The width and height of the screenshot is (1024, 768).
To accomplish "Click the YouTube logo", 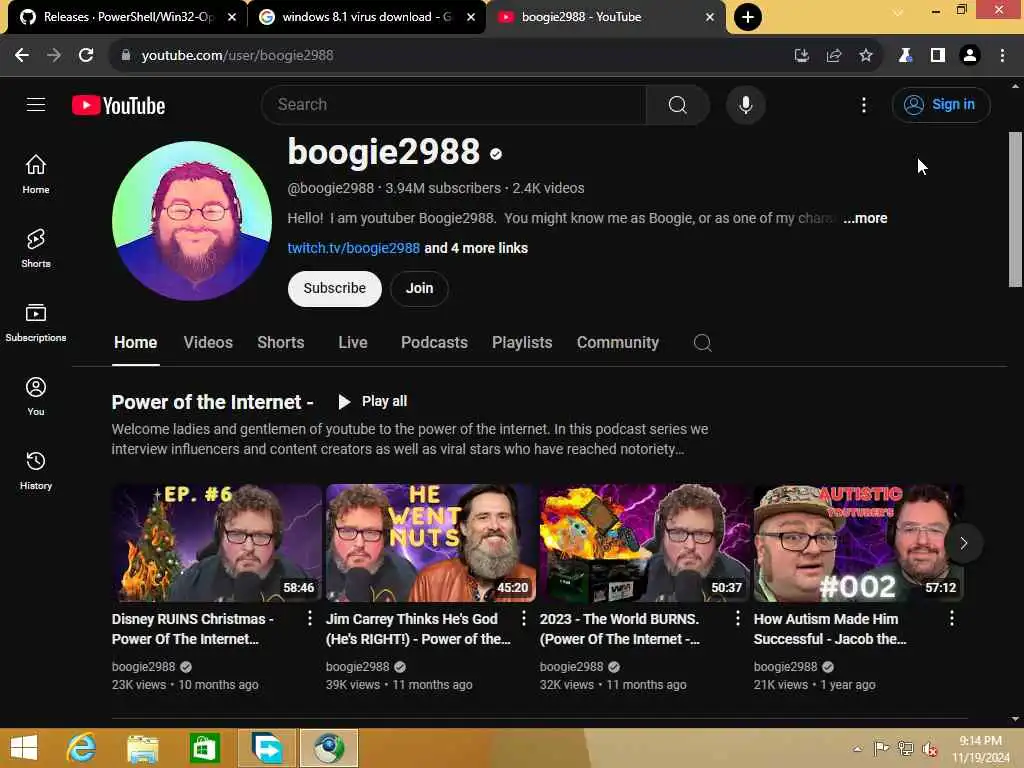I will pyautogui.click(x=118, y=105).
